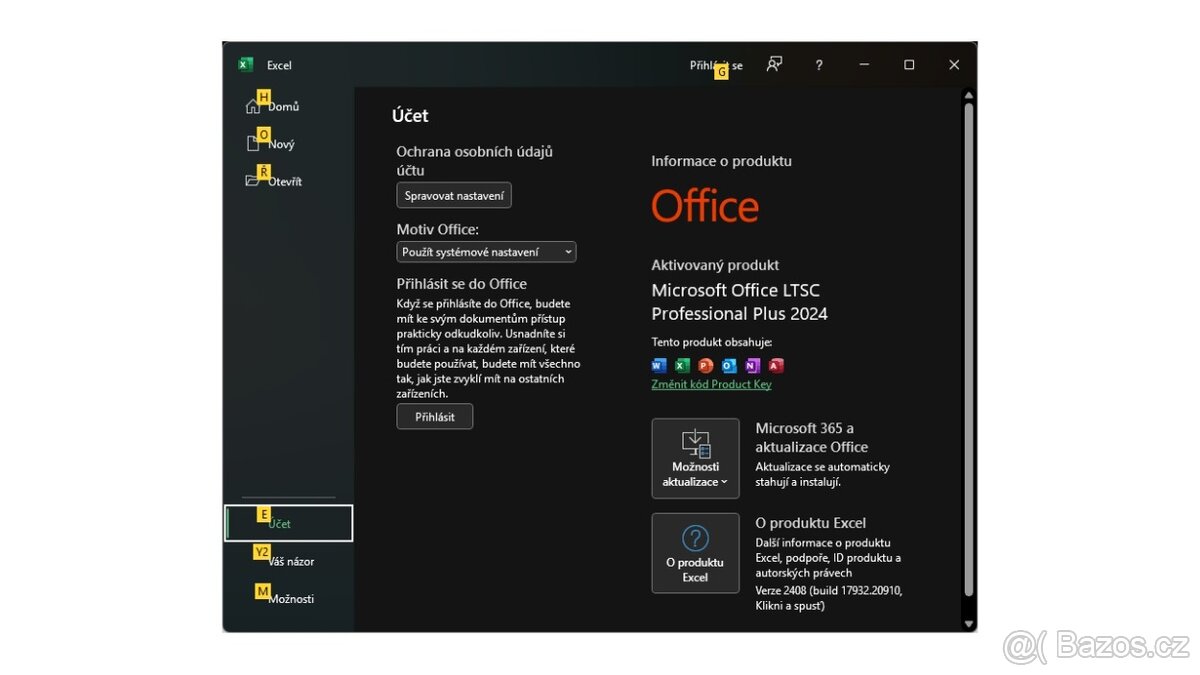The height and width of the screenshot is (675, 1200).
Task: Click the Outlook icon under product contents
Action: point(729,365)
